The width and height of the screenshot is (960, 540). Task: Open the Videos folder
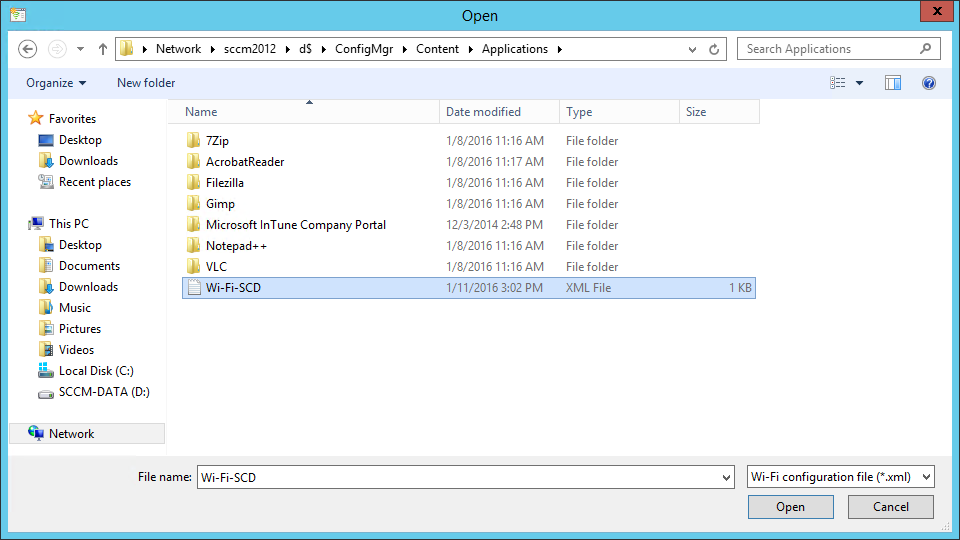pos(76,350)
